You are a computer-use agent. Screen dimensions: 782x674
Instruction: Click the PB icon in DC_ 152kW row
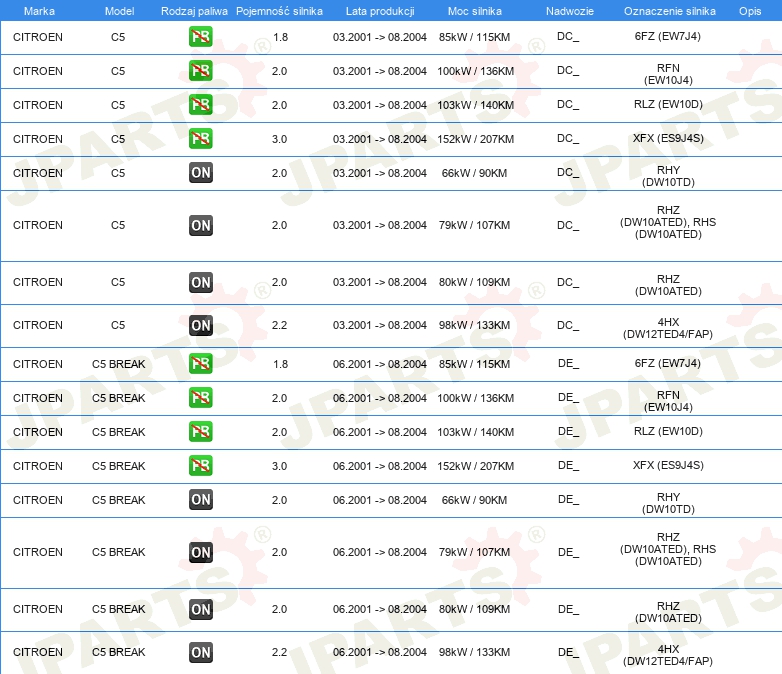pyautogui.click(x=201, y=139)
